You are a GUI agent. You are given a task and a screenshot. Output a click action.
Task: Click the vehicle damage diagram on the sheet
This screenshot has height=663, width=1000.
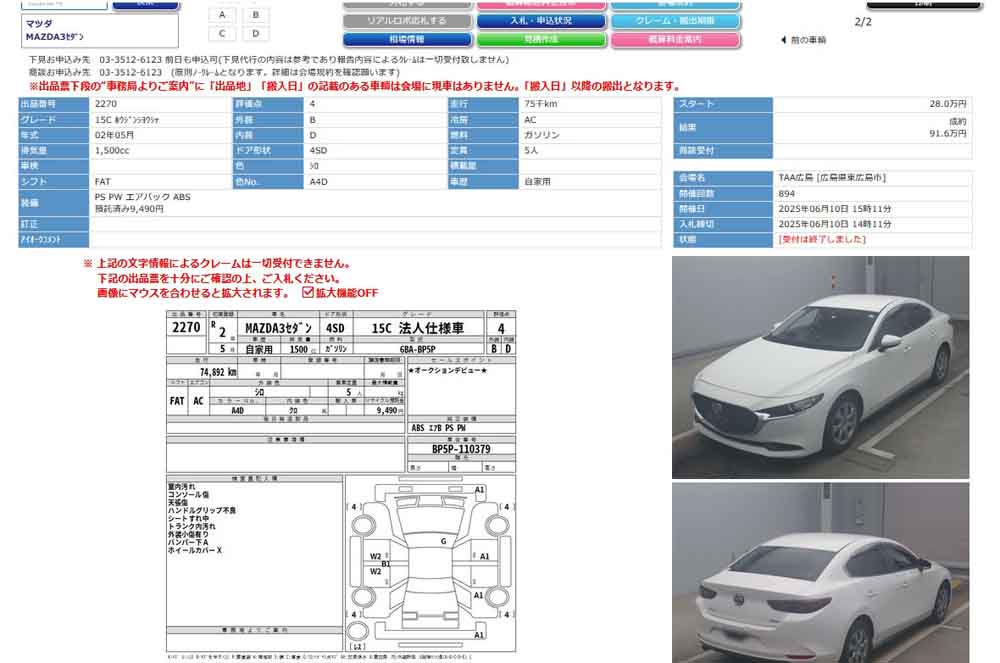[430, 562]
